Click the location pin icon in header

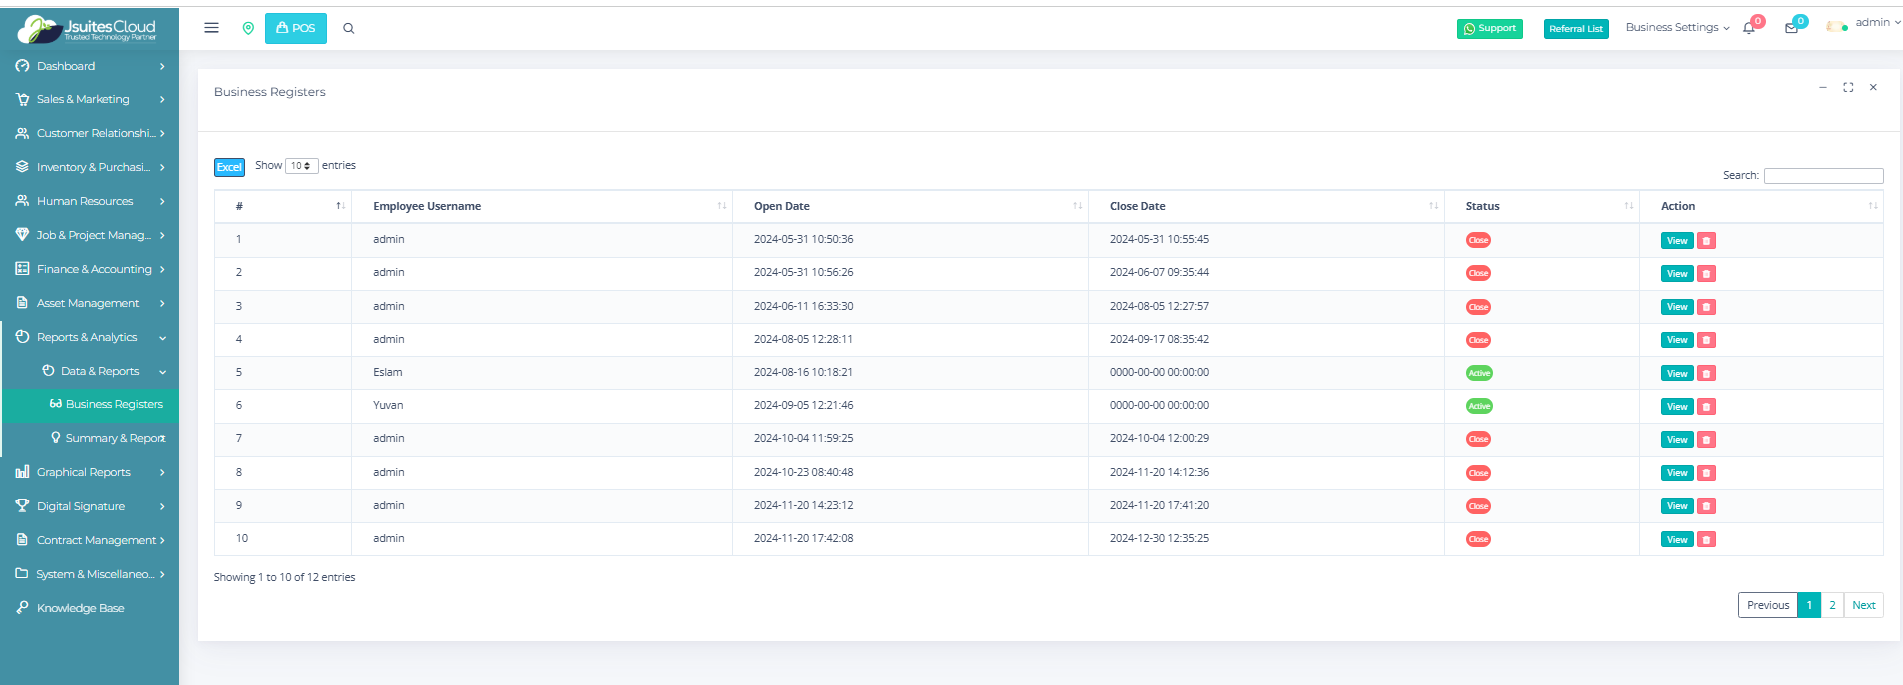pos(248,28)
